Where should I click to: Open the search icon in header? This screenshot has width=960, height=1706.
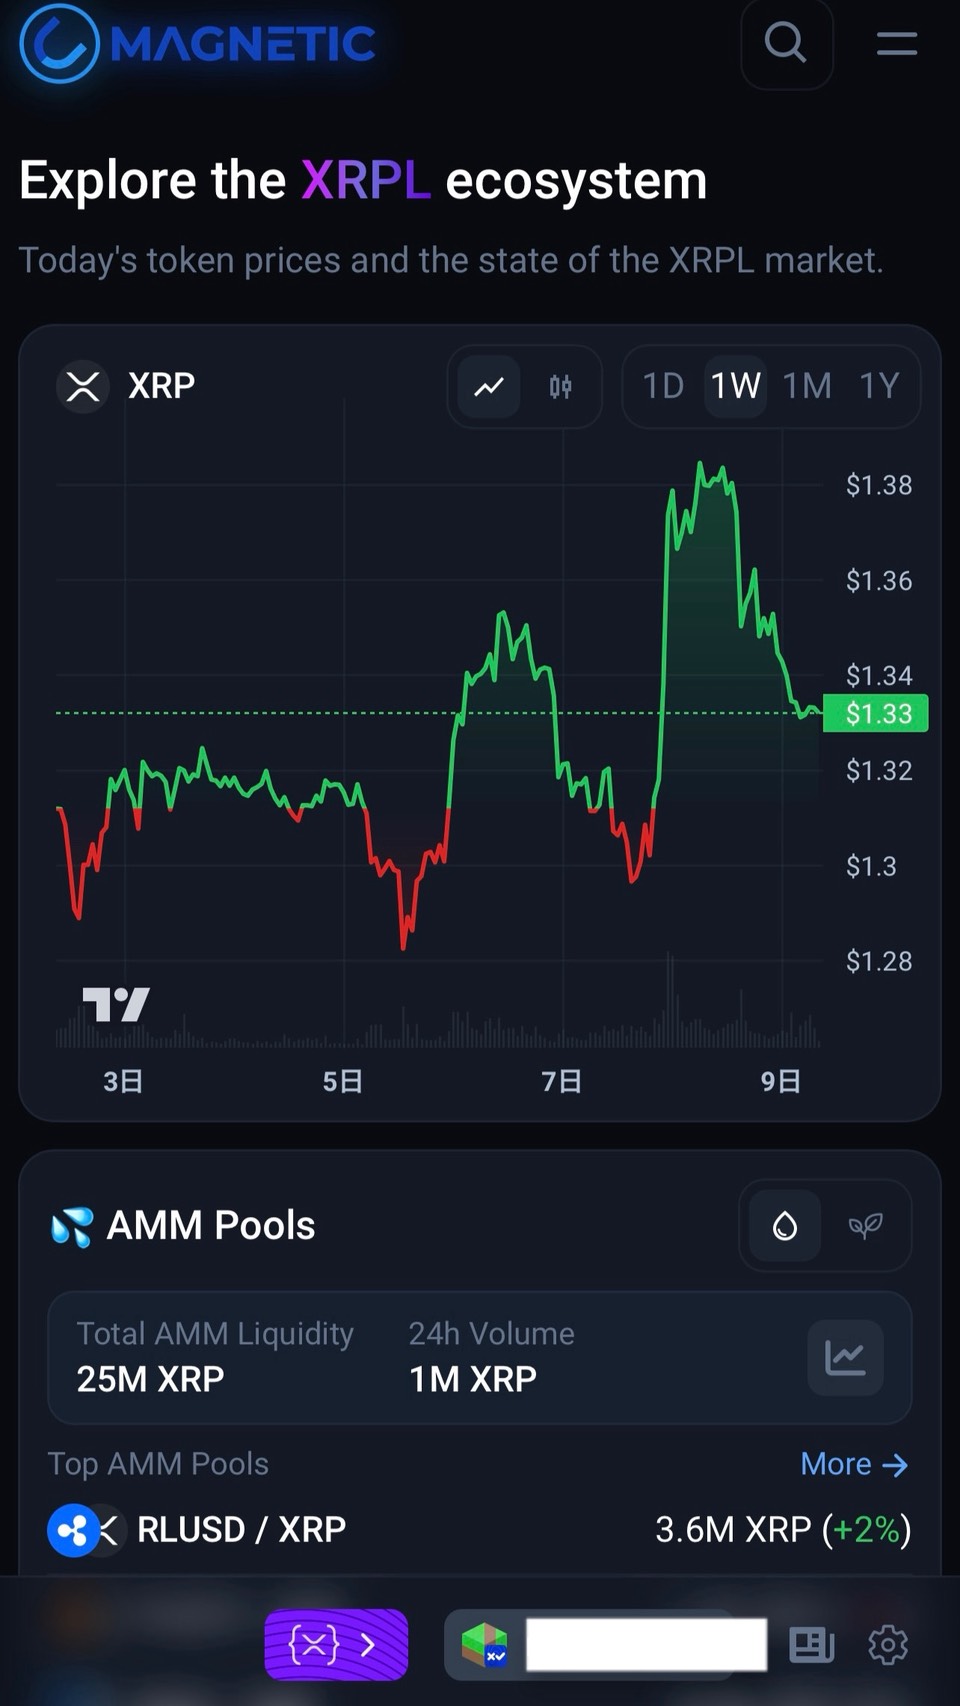coord(786,43)
